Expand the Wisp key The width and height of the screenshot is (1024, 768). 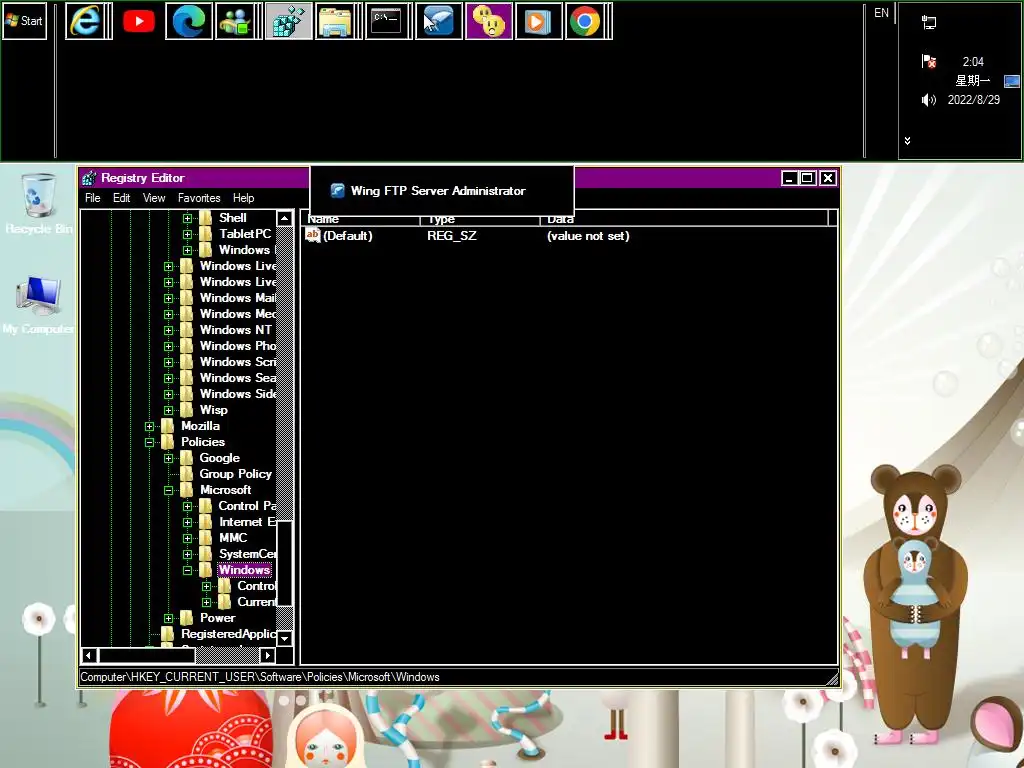168,411
